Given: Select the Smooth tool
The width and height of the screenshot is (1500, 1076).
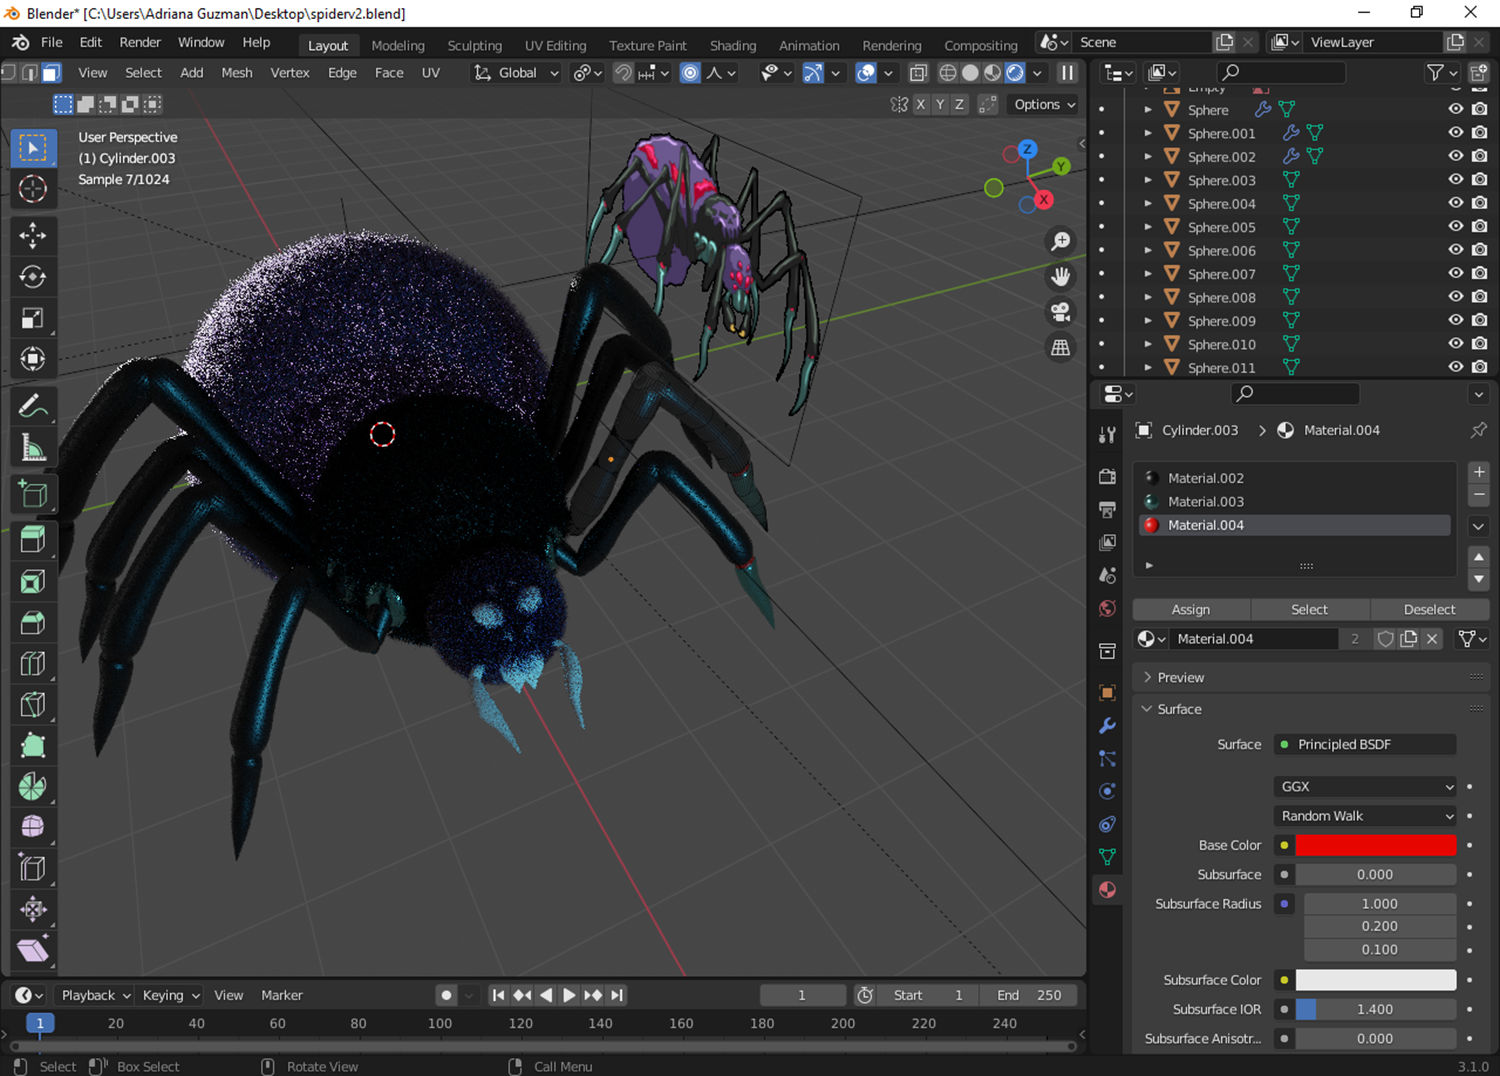Looking at the screenshot, I should (x=32, y=827).
